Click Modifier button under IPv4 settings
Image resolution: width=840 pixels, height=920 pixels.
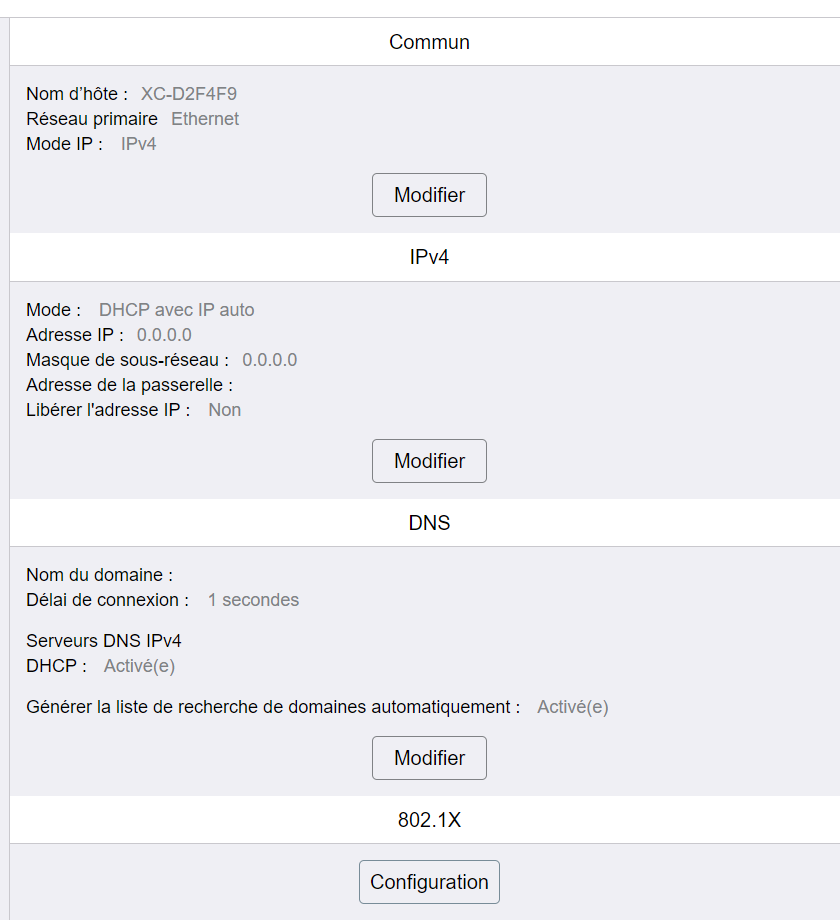429,461
